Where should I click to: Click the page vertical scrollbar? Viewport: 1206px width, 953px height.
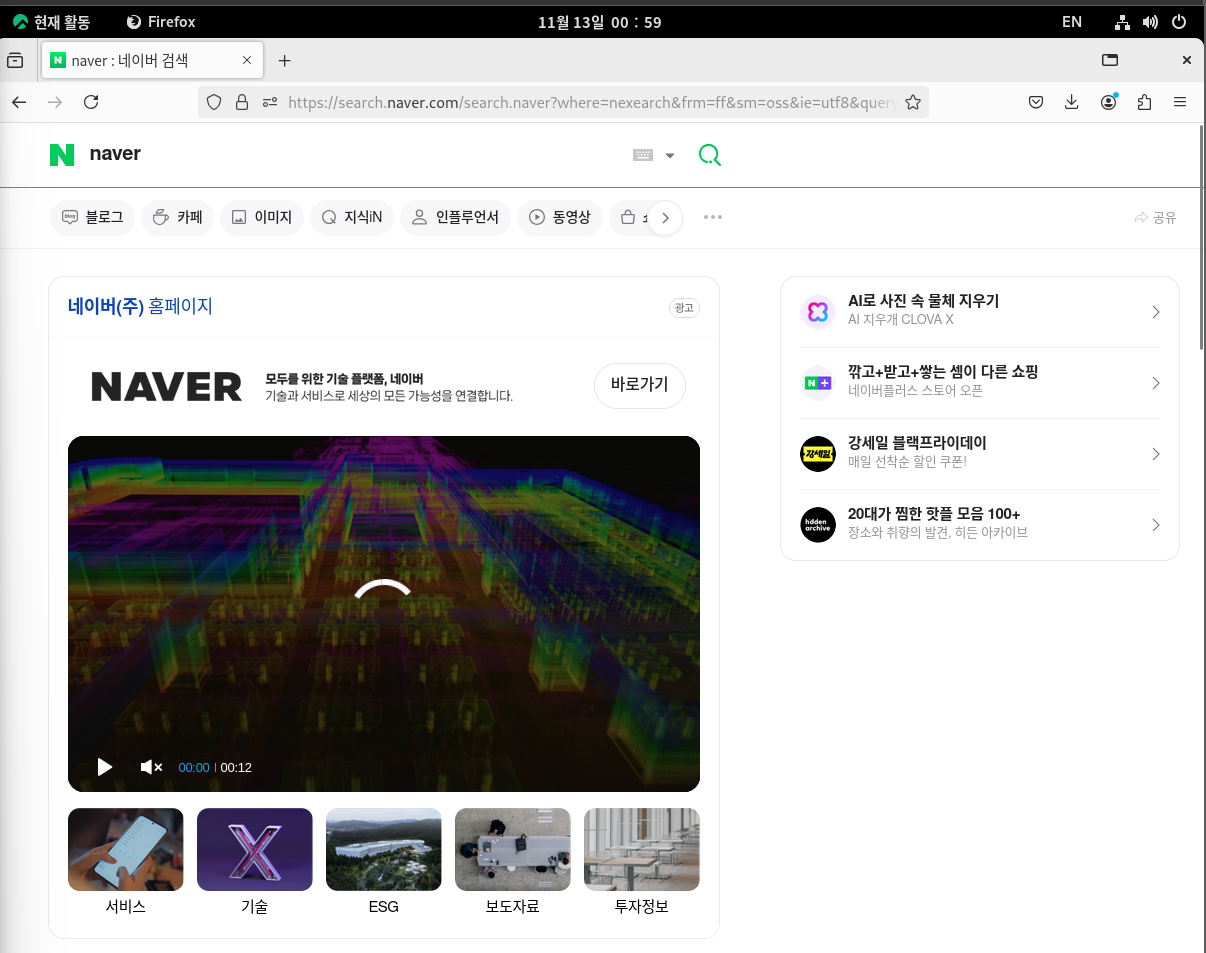(x=1201, y=236)
